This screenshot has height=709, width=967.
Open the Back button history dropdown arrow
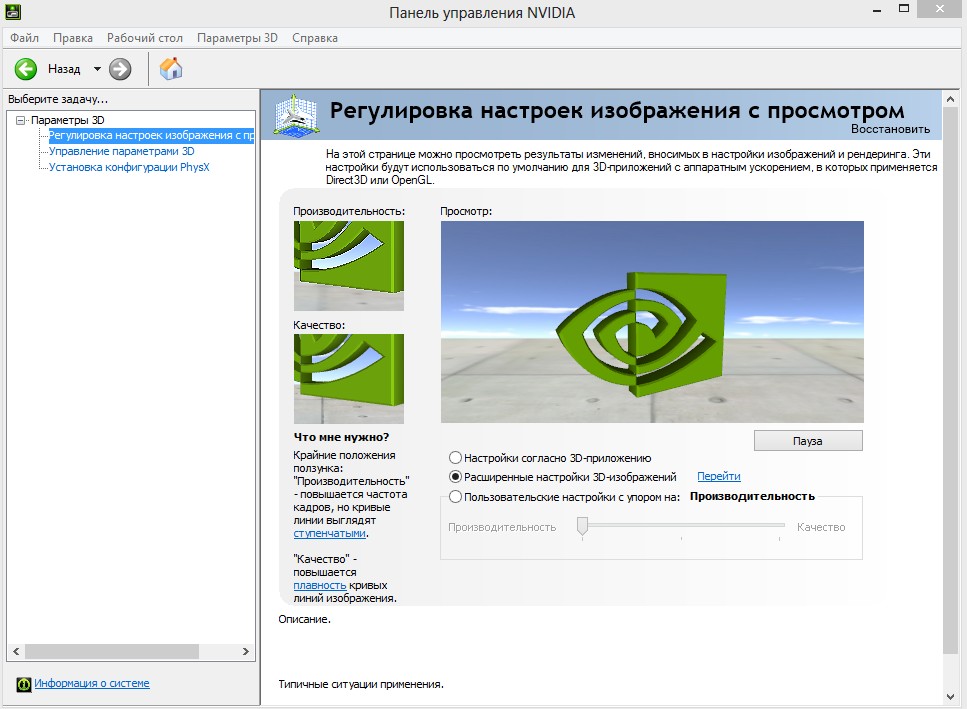pos(97,69)
